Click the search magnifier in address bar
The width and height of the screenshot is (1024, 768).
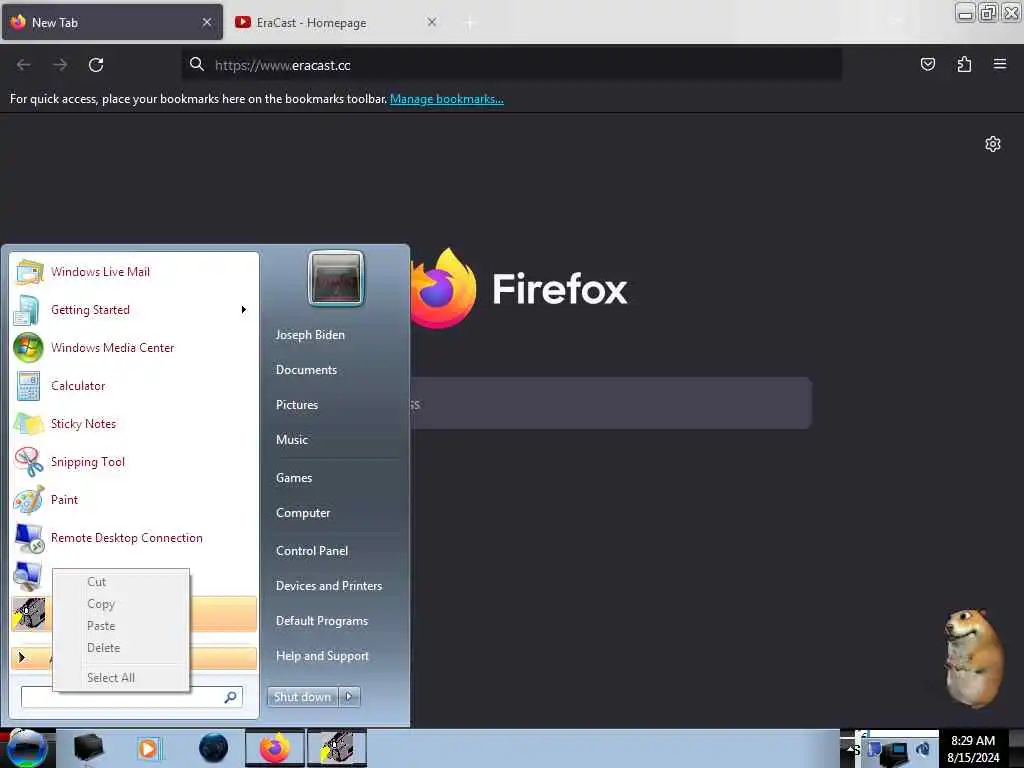pos(197,64)
